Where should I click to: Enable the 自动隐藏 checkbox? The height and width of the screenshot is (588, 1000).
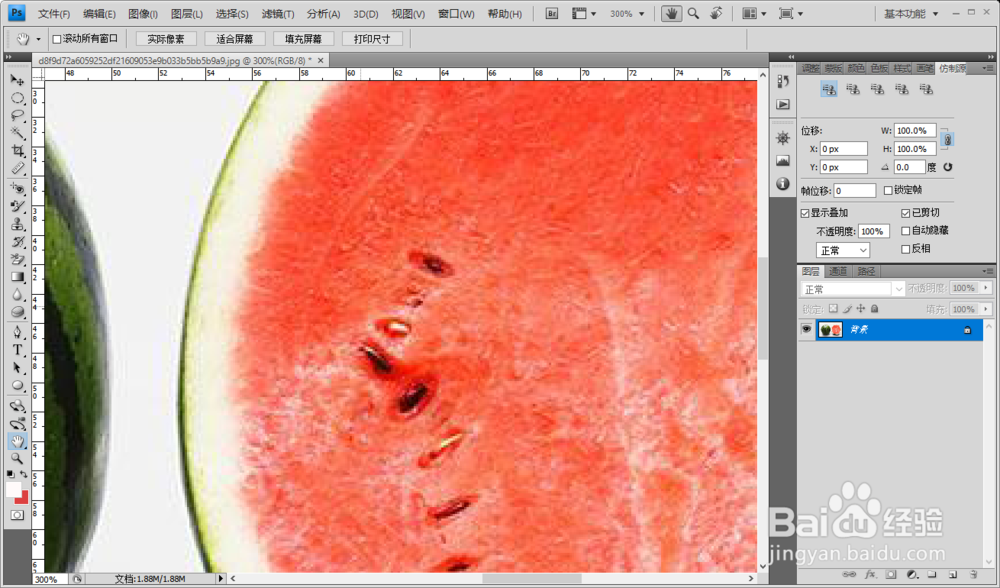[x=906, y=231]
